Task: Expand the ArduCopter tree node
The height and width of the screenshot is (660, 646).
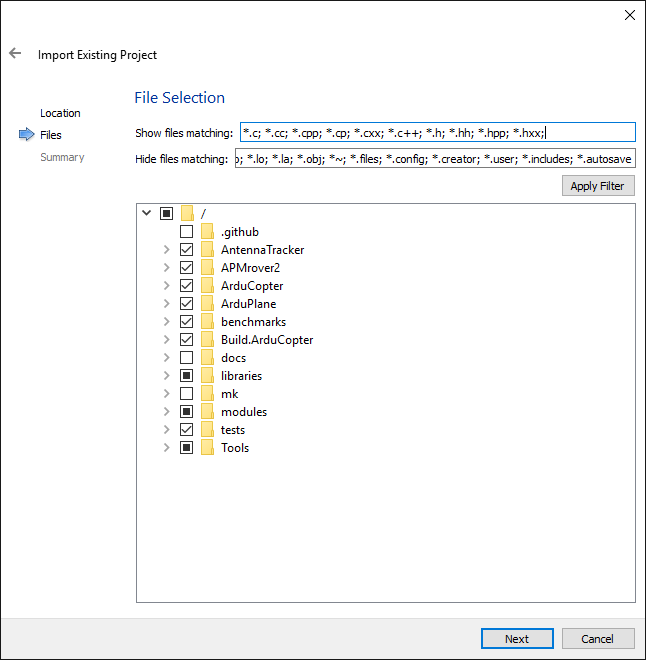Action: [x=167, y=286]
